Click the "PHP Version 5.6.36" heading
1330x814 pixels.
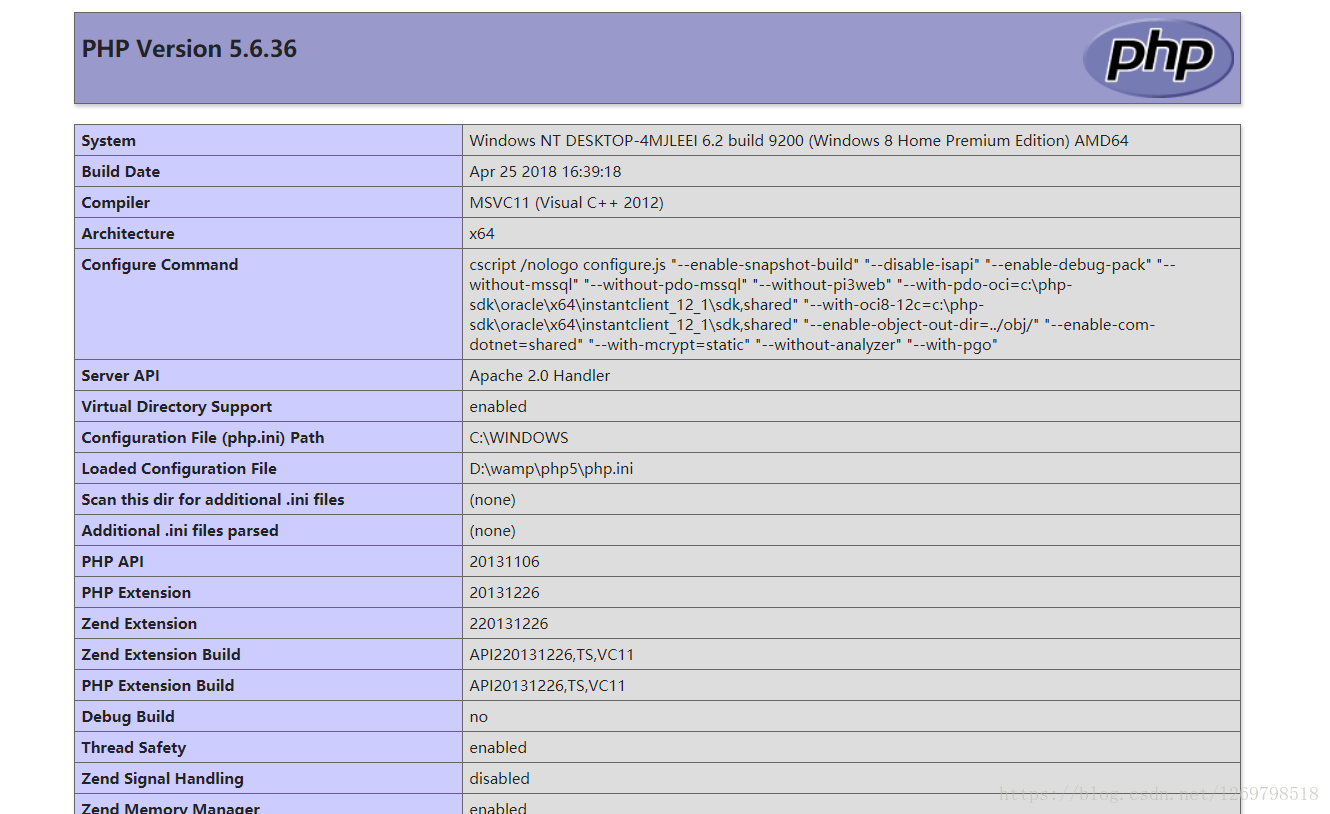coord(189,49)
